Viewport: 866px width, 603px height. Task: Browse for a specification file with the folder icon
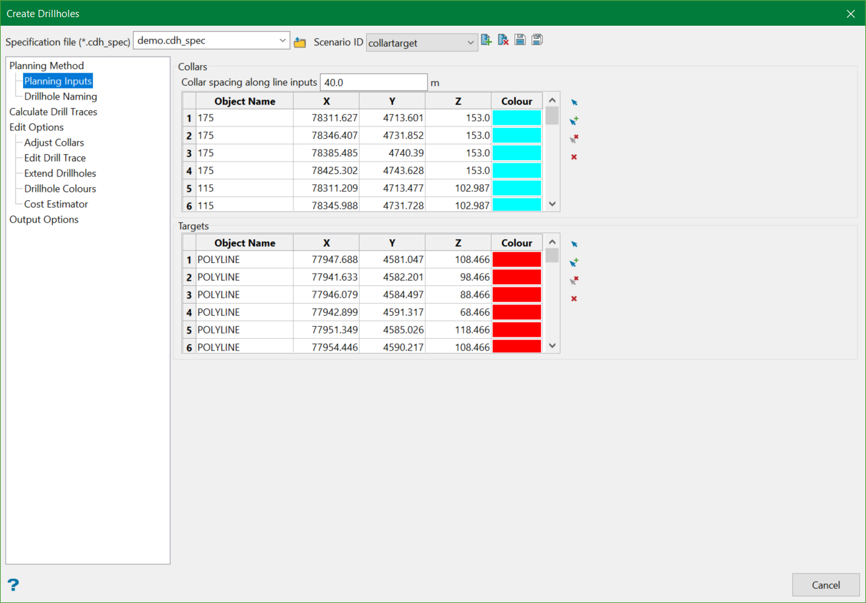pyautogui.click(x=300, y=42)
